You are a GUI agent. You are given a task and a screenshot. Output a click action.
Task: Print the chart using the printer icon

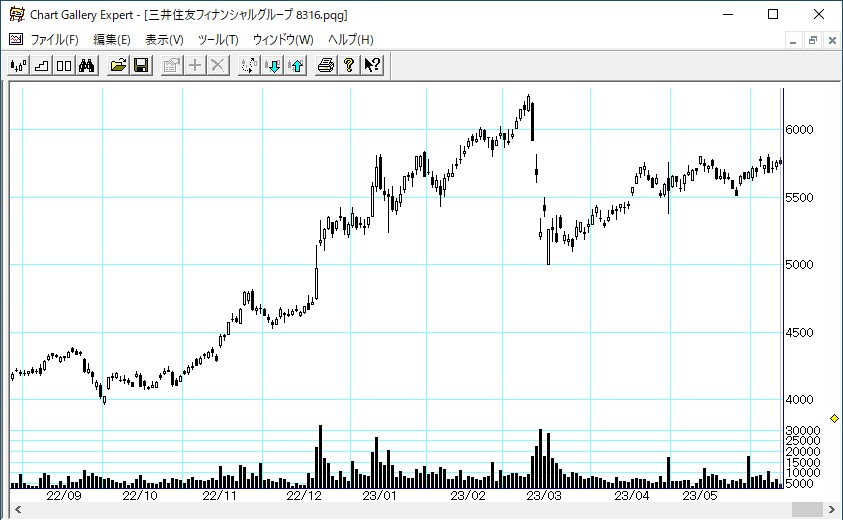pos(326,66)
